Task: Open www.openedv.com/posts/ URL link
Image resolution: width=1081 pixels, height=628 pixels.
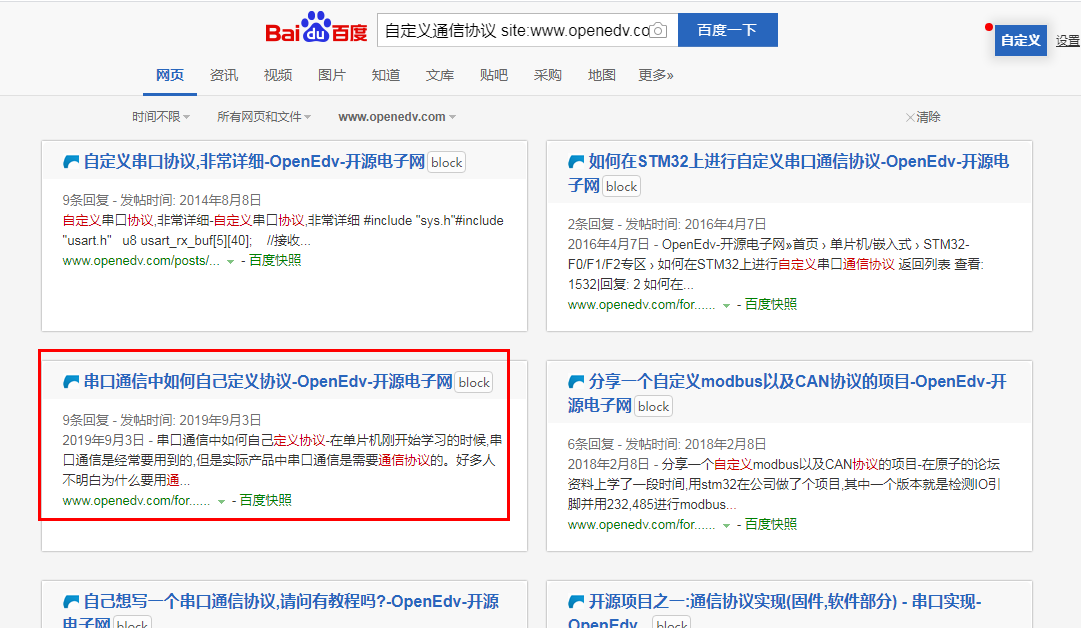Action: click(141, 261)
